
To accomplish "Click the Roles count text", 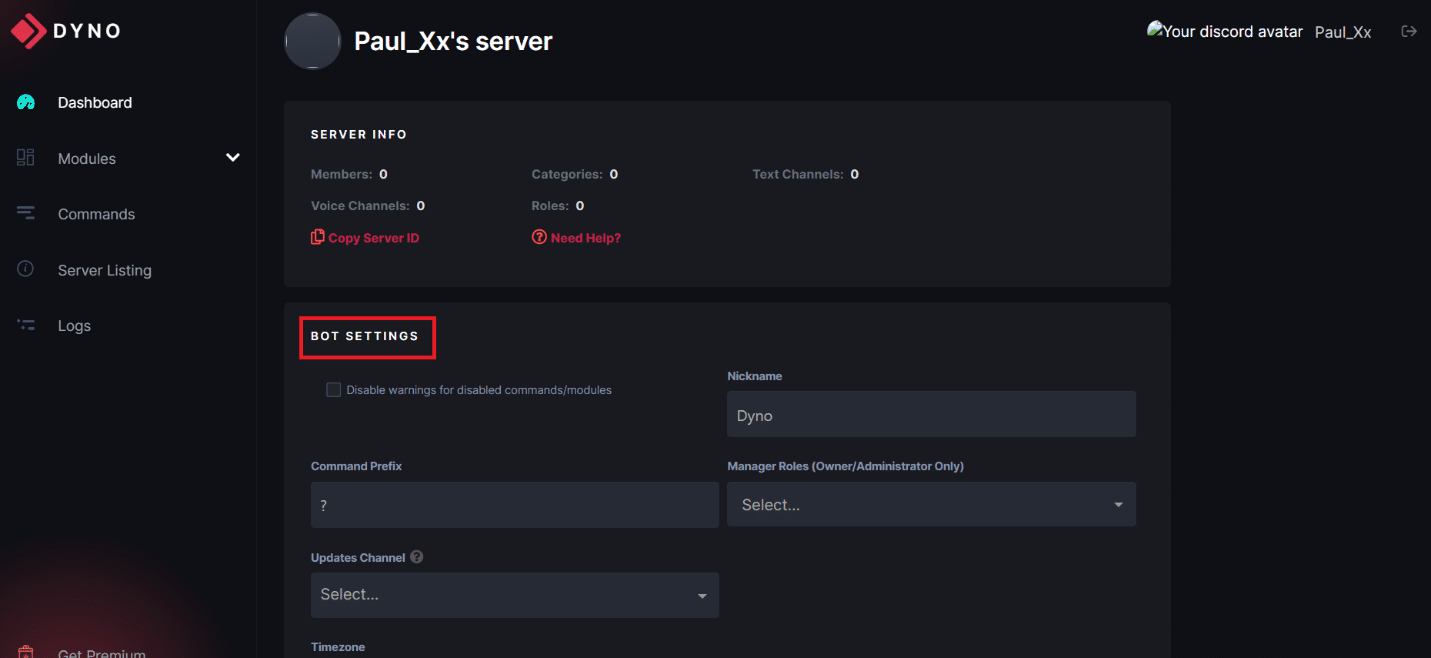I will (558, 205).
